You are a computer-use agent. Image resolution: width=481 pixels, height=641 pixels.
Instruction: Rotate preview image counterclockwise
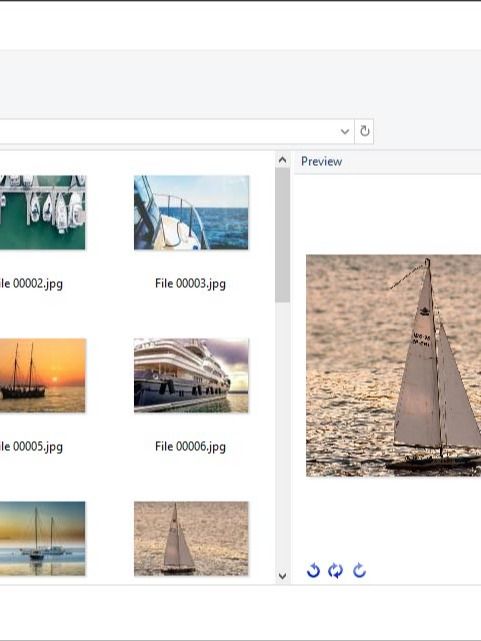point(313,570)
